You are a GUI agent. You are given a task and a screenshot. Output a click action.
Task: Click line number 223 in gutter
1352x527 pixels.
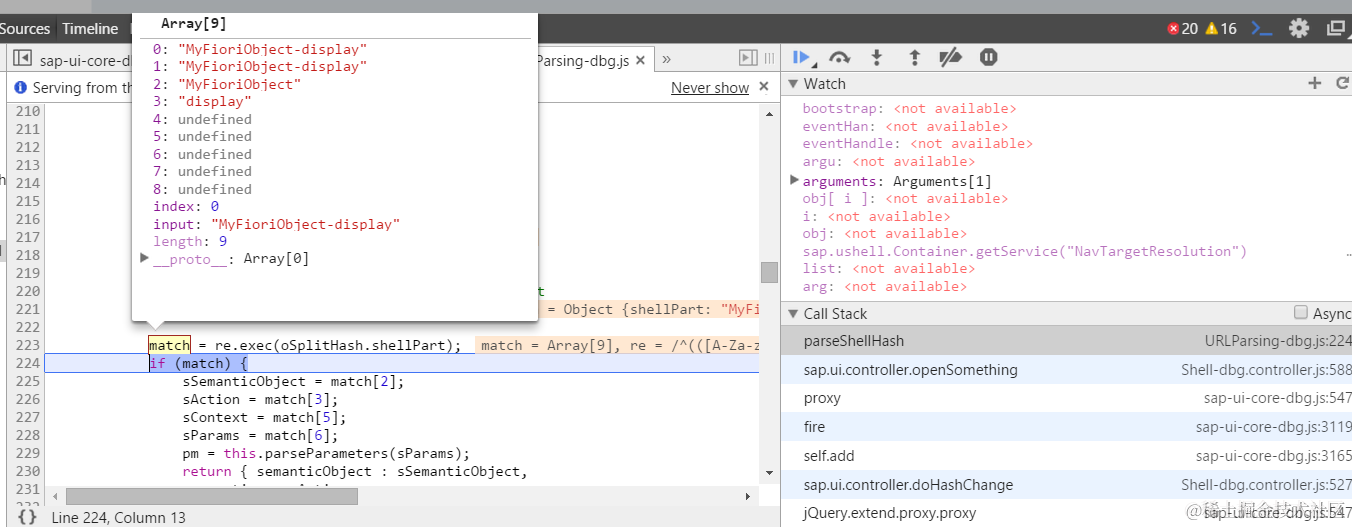(x=27, y=345)
